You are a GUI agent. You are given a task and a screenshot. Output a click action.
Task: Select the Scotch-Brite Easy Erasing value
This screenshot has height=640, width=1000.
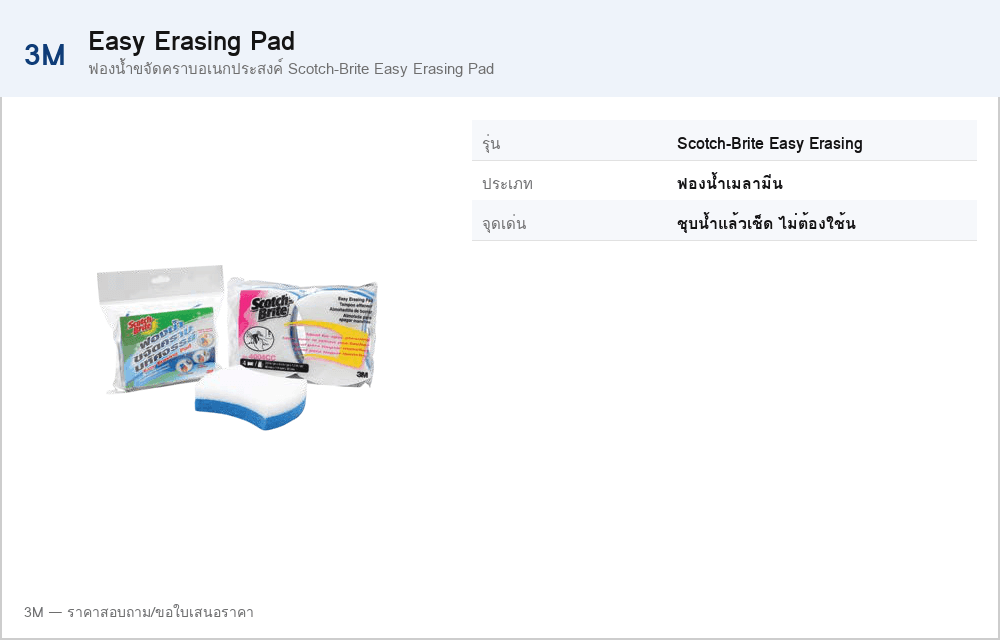click(770, 143)
